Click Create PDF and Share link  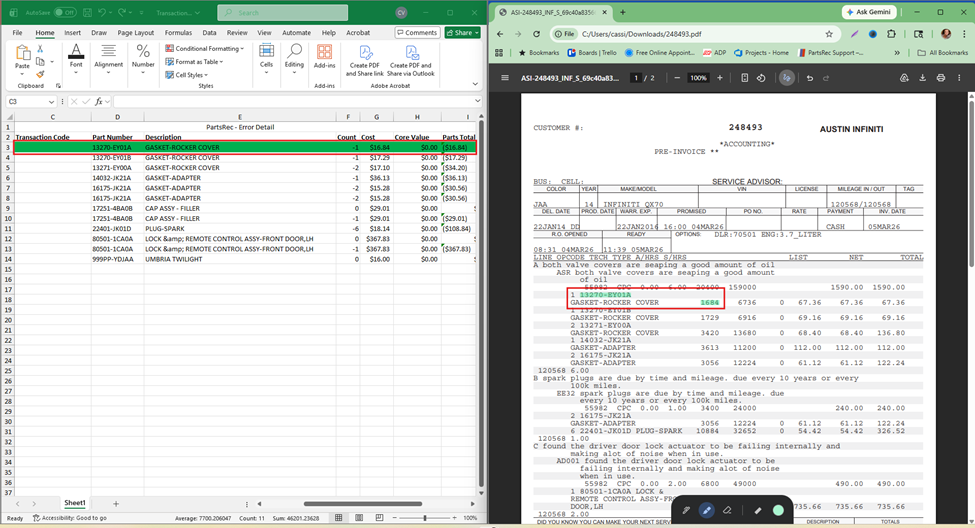[365, 61]
